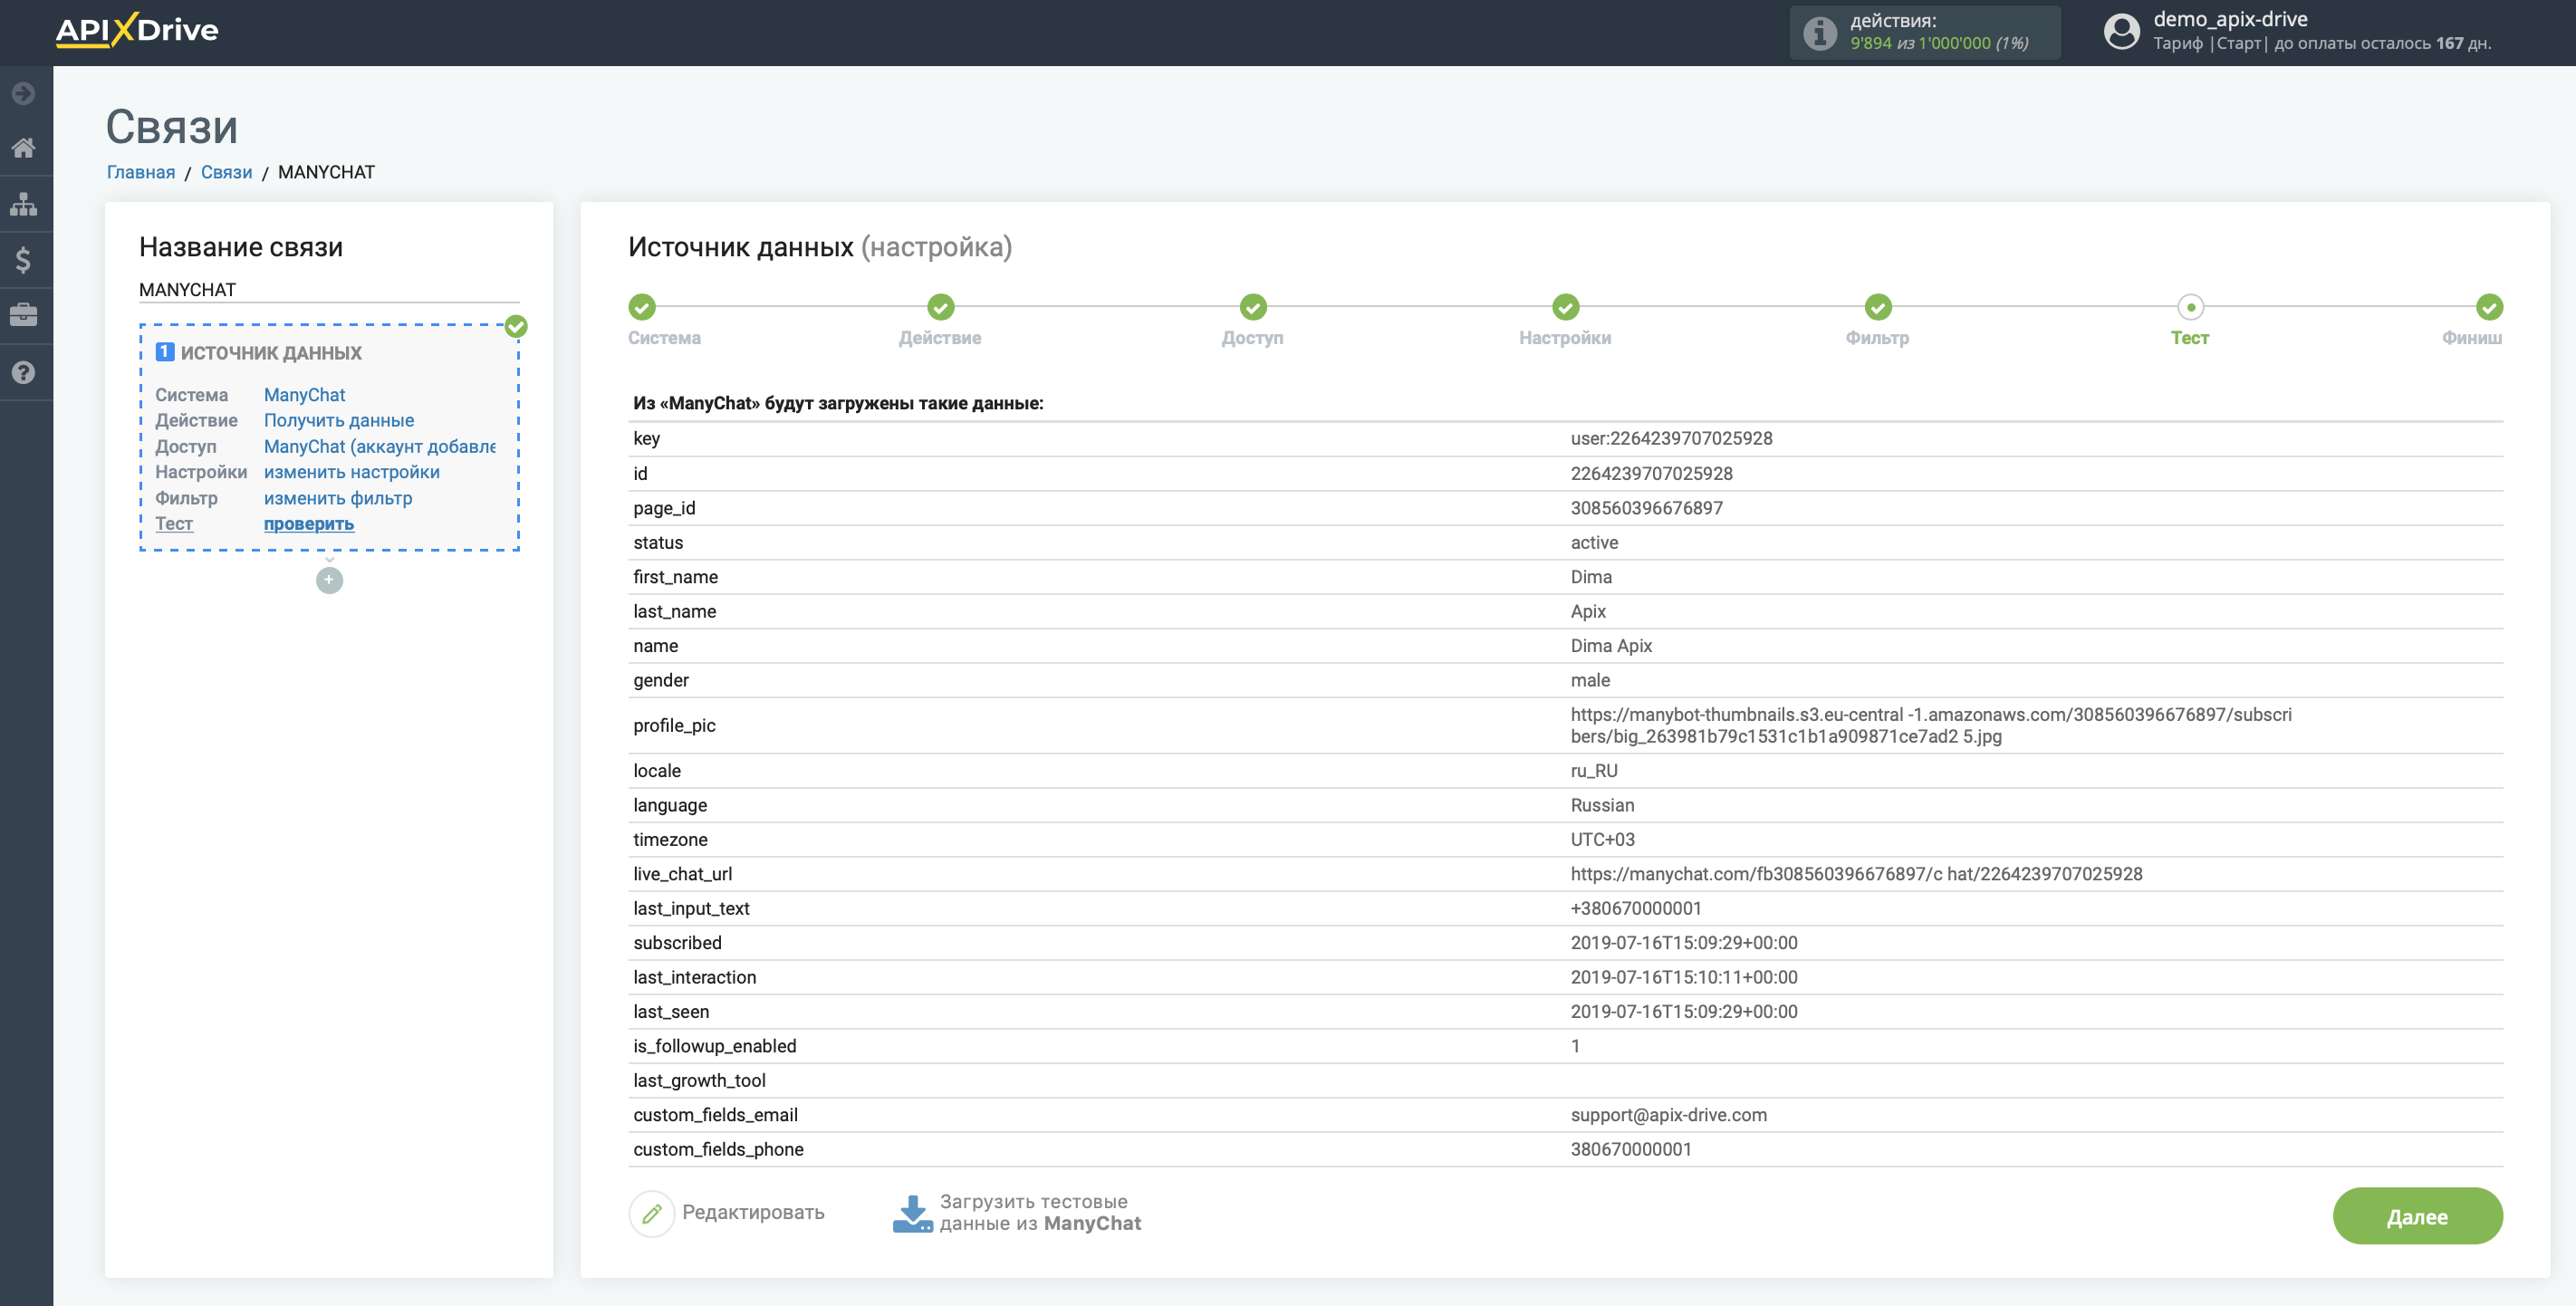Select the status value active

[x=1594, y=542]
